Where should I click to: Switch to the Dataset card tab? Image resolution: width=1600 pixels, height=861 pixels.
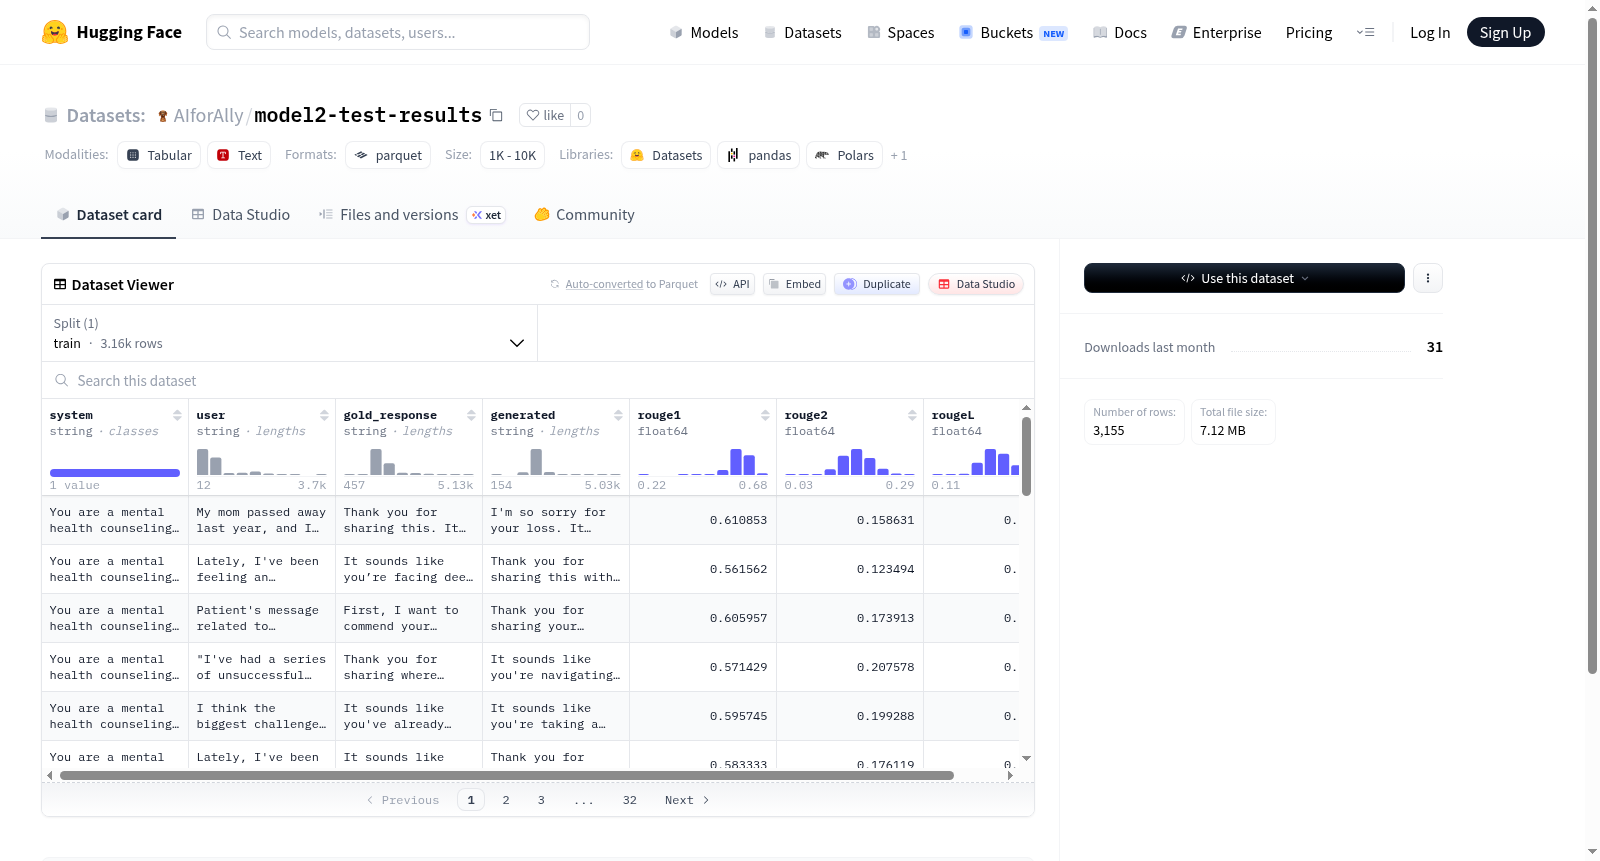pyautogui.click(x=109, y=215)
